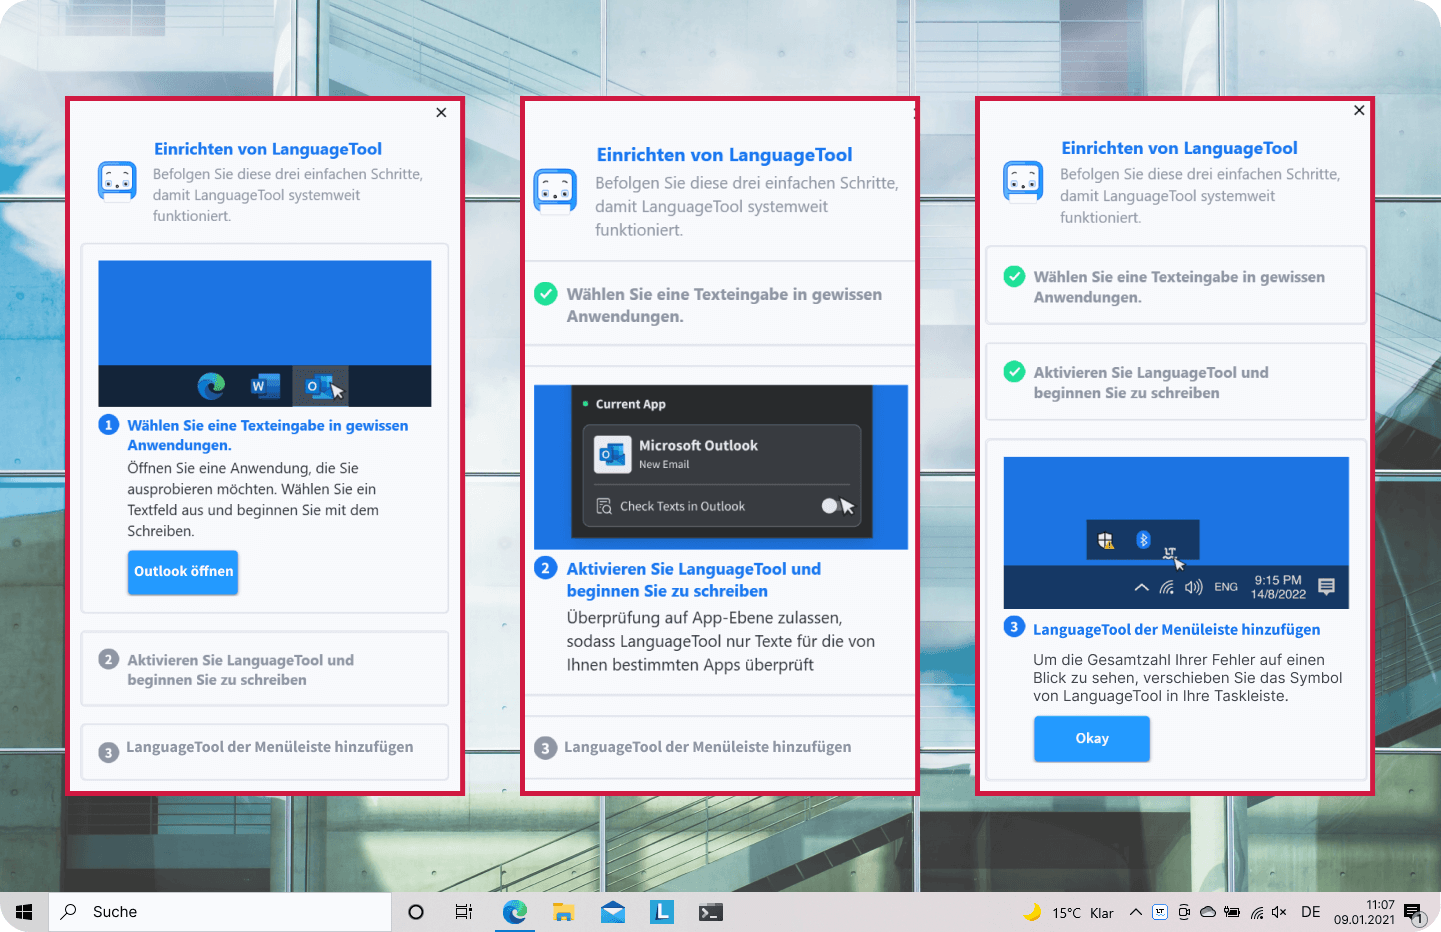1441x932 pixels.
Task: Open the clock showing 11:07 09.01.2021
Action: click(x=1364, y=912)
